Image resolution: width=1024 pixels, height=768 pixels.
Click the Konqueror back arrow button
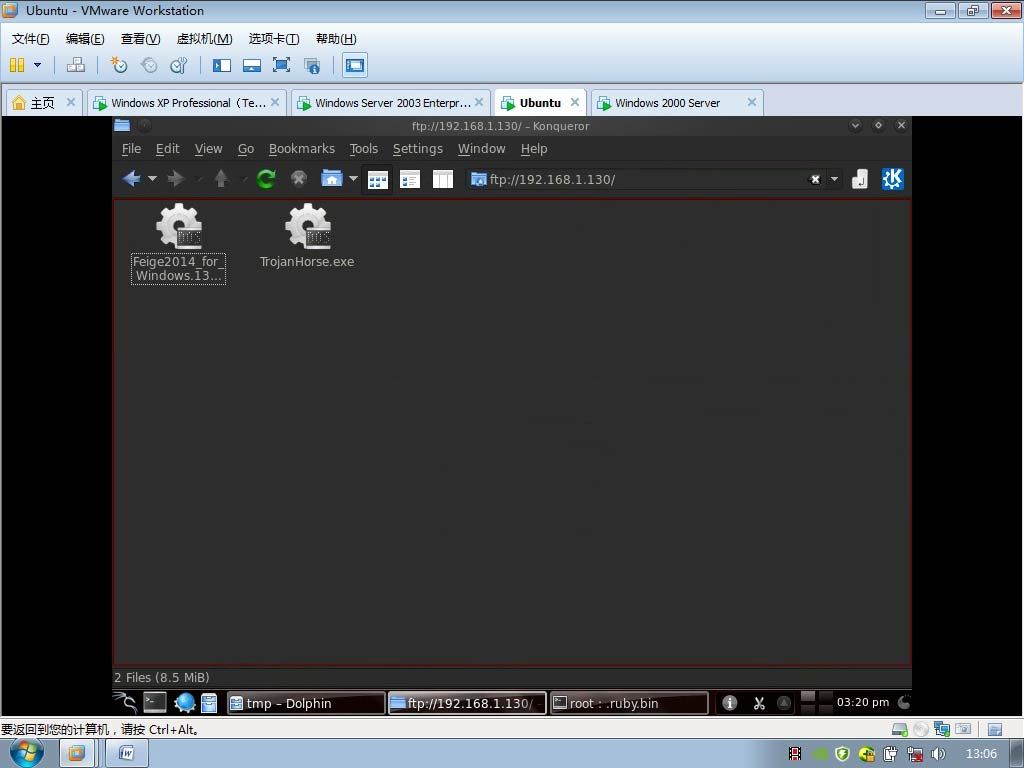(x=131, y=178)
